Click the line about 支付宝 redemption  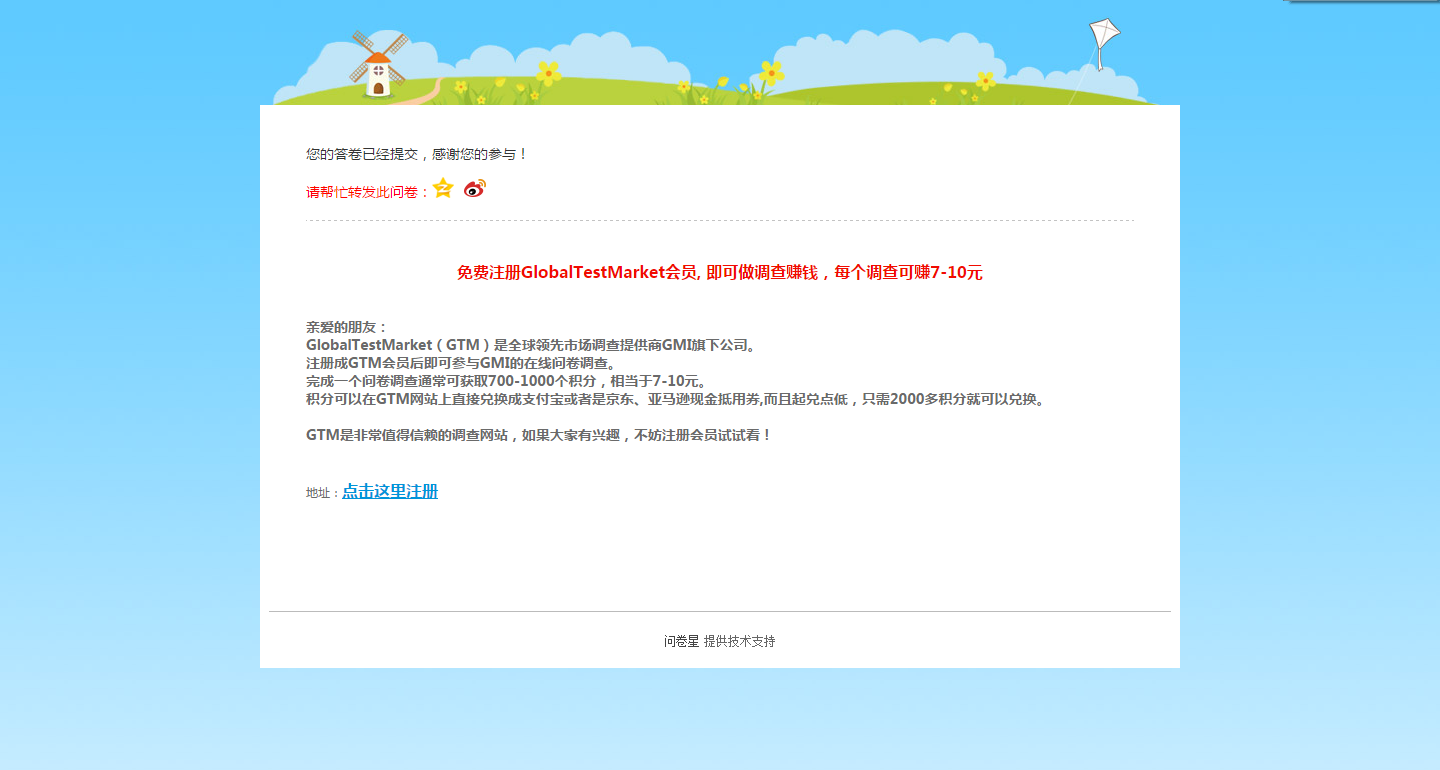[x=677, y=399]
